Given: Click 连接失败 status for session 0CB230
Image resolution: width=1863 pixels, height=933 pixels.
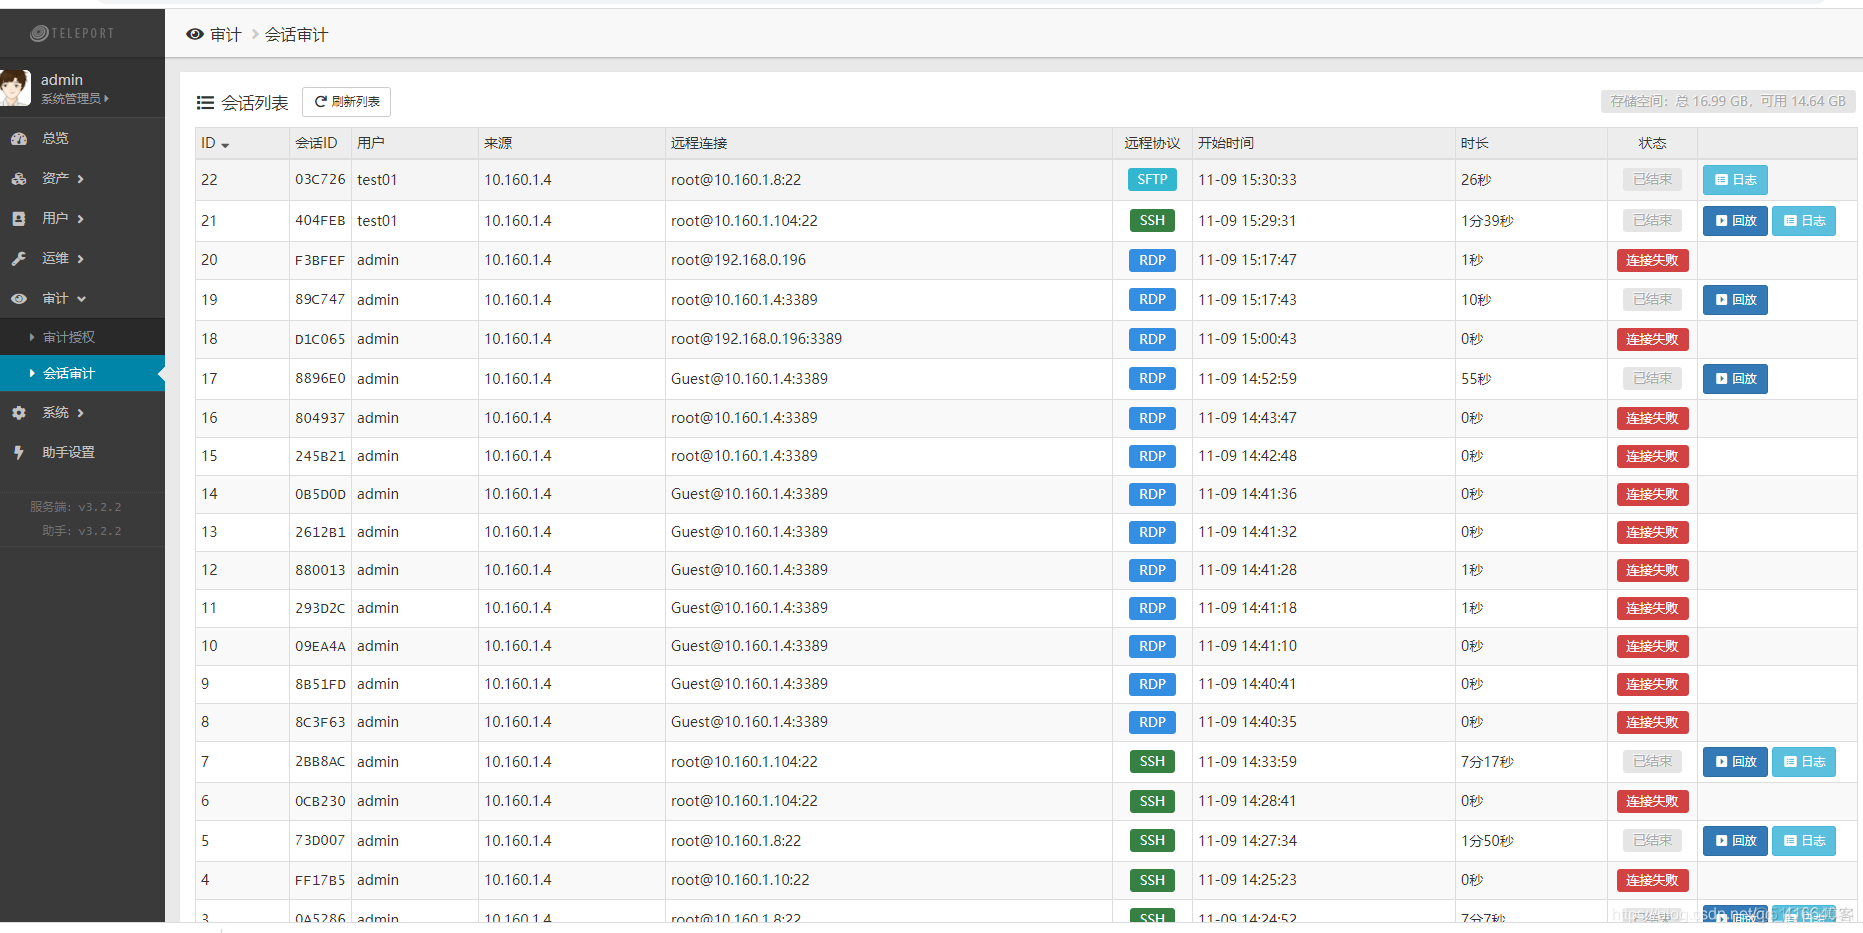Looking at the screenshot, I should [x=1652, y=801].
